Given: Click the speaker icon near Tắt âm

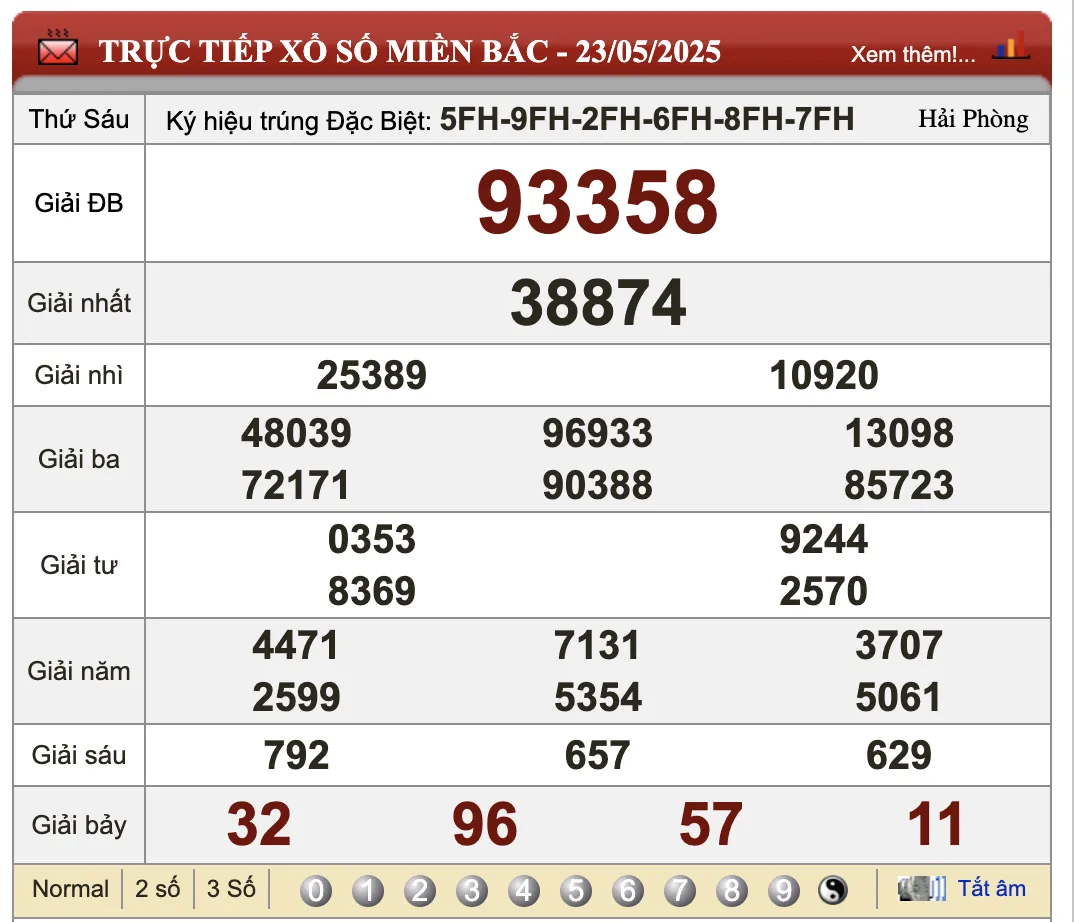Looking at the screenshot, I should point(920,888).
